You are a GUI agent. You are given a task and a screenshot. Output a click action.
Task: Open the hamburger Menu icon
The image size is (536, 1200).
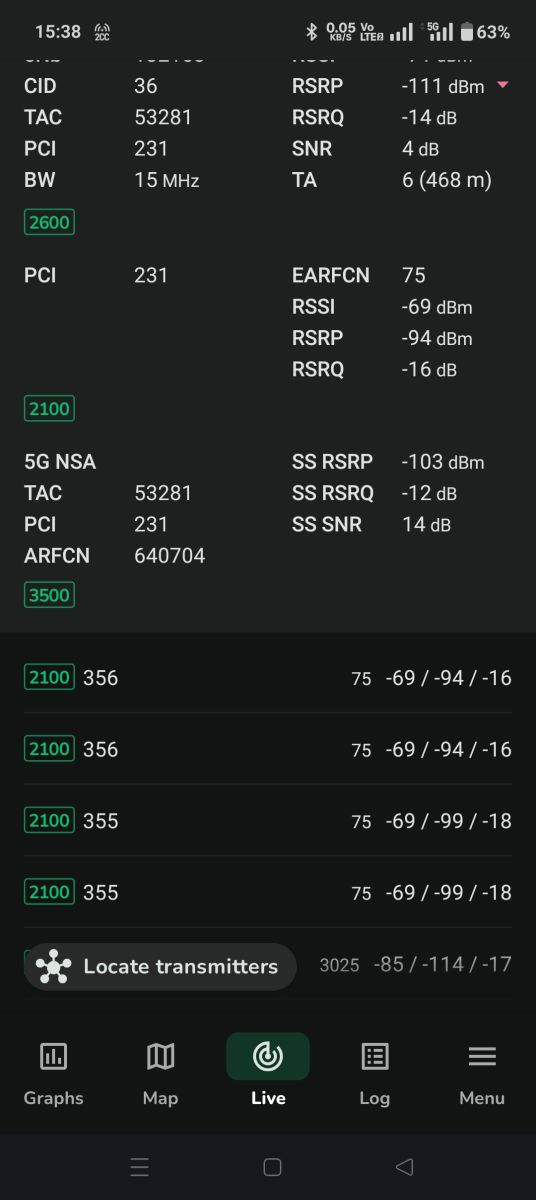pyautogui.click(x=482, y=1056)
